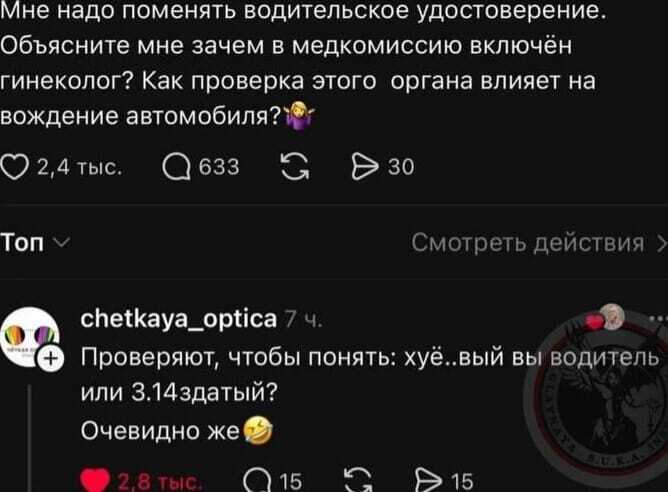Expand the Топ sorting dropdown
The width and height of the screenshot is (668, 492).
pyautogui.click(x=35, y=243)
